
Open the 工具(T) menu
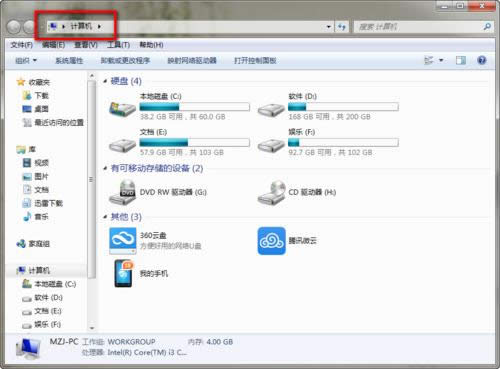click(x=118, y=45)
